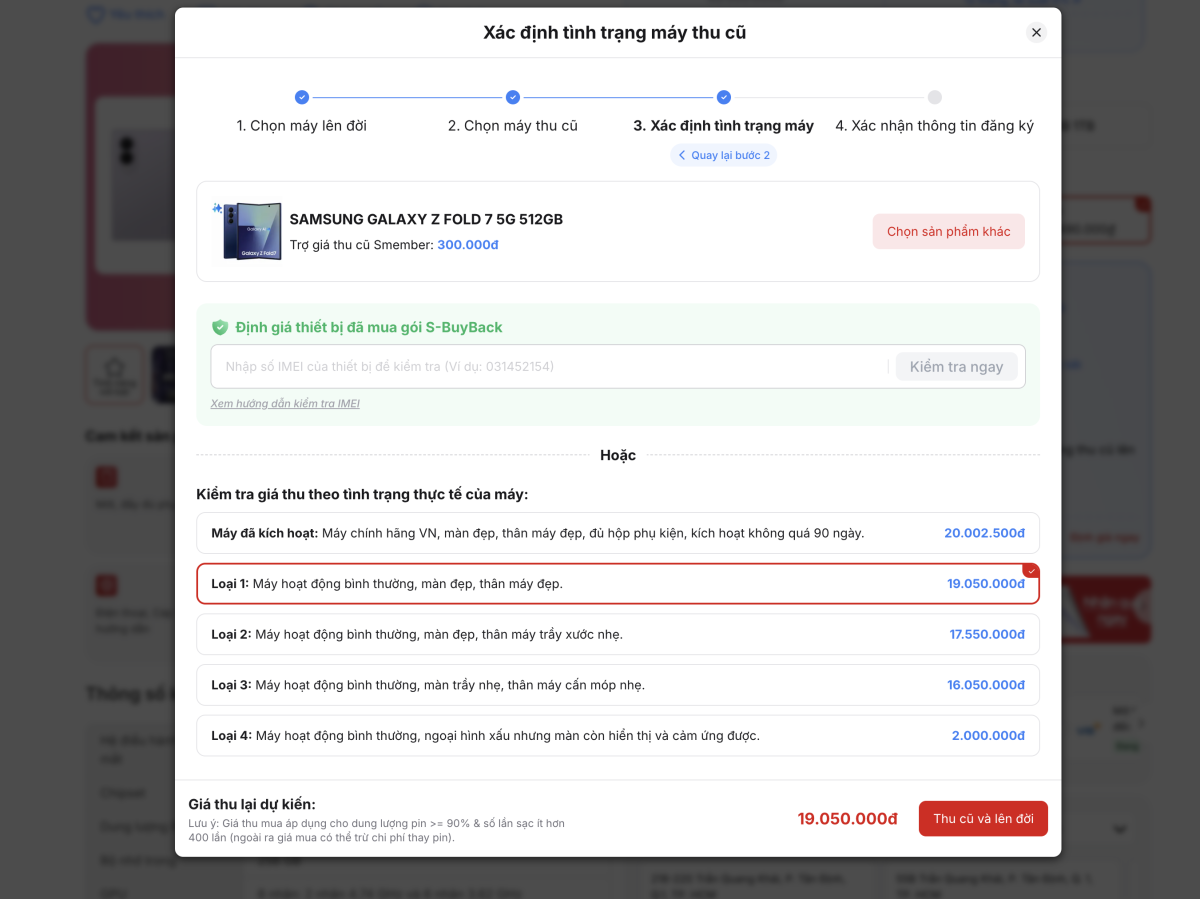Focus the IMEI number input field
This screenshot has height=899, width=1200.
548,367
